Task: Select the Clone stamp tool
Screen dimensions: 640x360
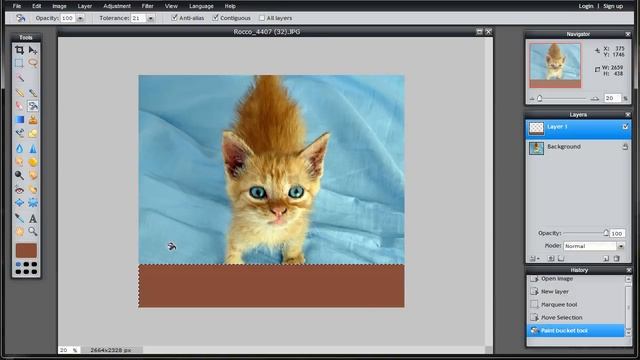Action: tap(33, 120)
